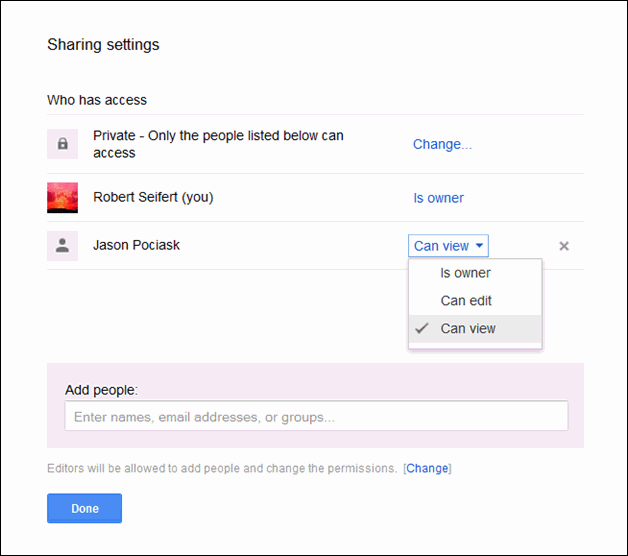The image size is (628, 556).
Task: Choose Can edit in the permission menu
Action: 466,300
